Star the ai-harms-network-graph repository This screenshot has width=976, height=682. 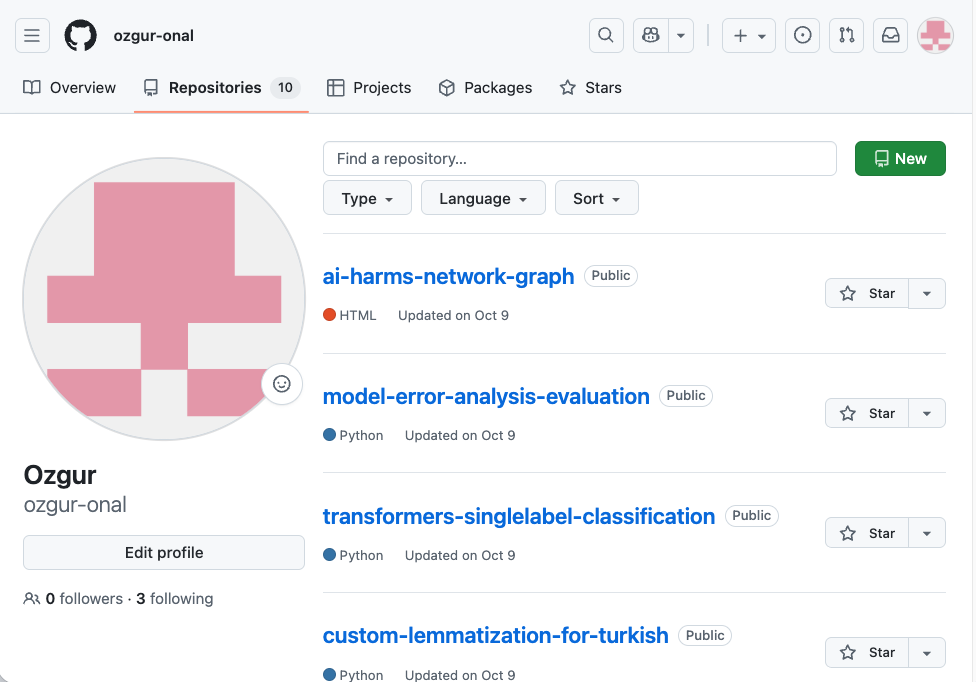pyautogui.click(x=867, y=293)
